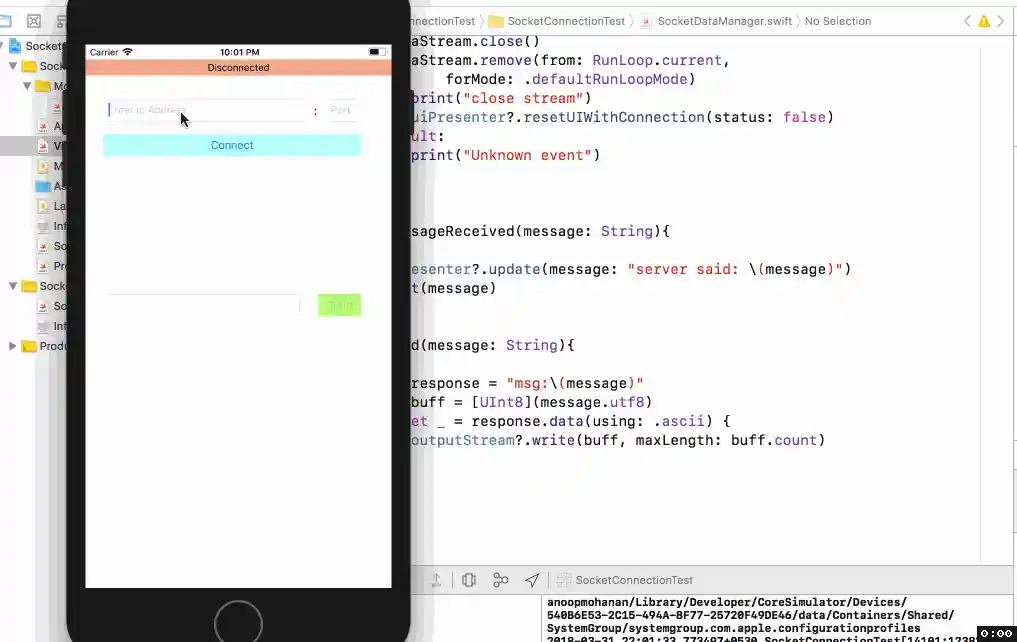Screen dimensions: 1017x642
Task: Click the Enter IP Address field
Action: (x=205, y=111)
